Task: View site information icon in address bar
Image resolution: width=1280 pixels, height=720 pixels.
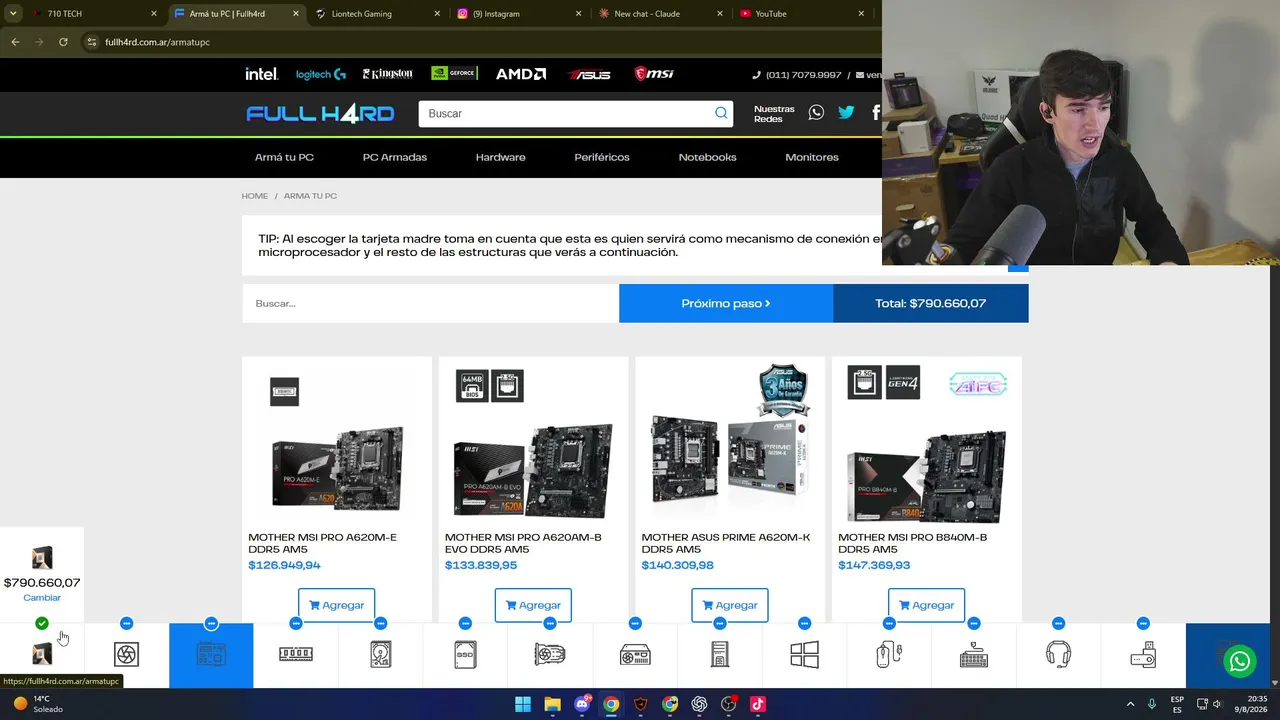Action: pyautogui.click(x=91, y=42)
